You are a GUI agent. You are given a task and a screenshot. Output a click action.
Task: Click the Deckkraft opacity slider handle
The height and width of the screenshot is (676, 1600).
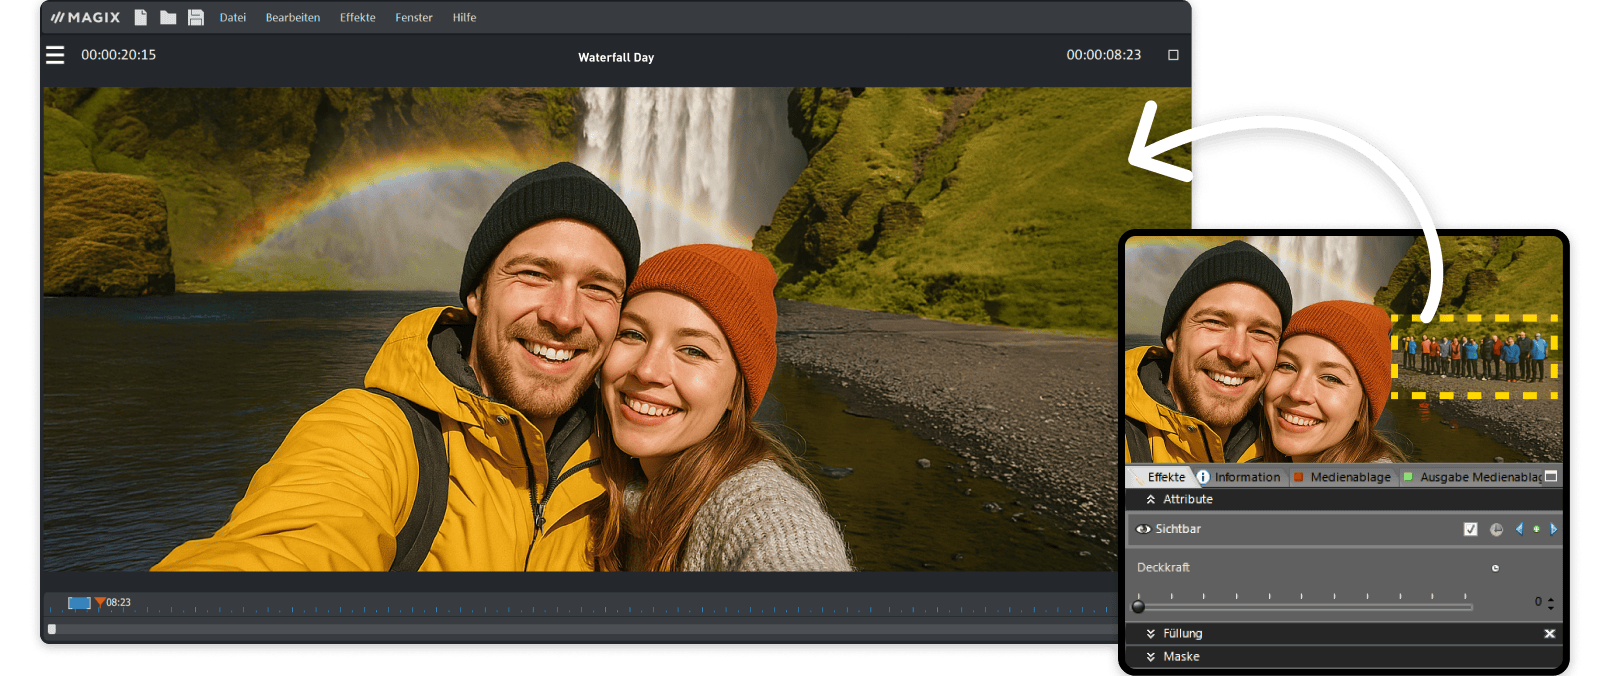pyautogui.click(x=1138, y=606)
